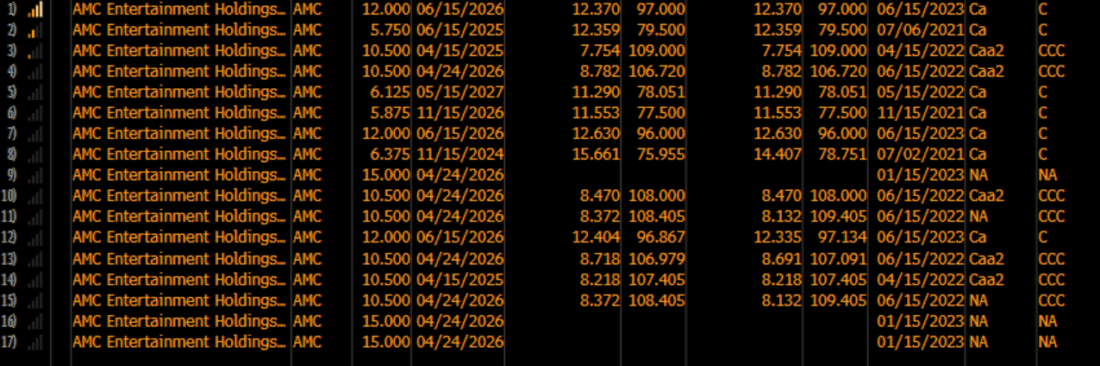Select the 6.125 coupon value

coord(391,93)
